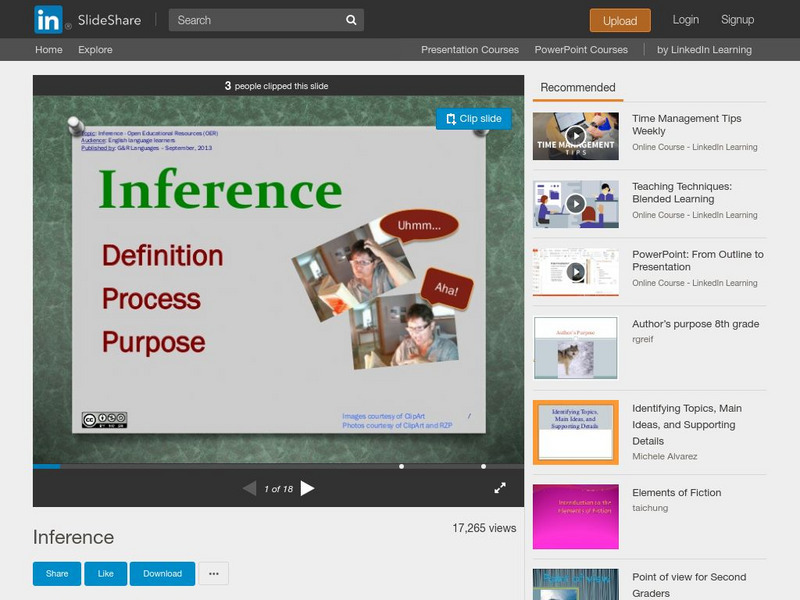
Task: Play the Time Management Tips video thumbnail
Action: point(575,136)
